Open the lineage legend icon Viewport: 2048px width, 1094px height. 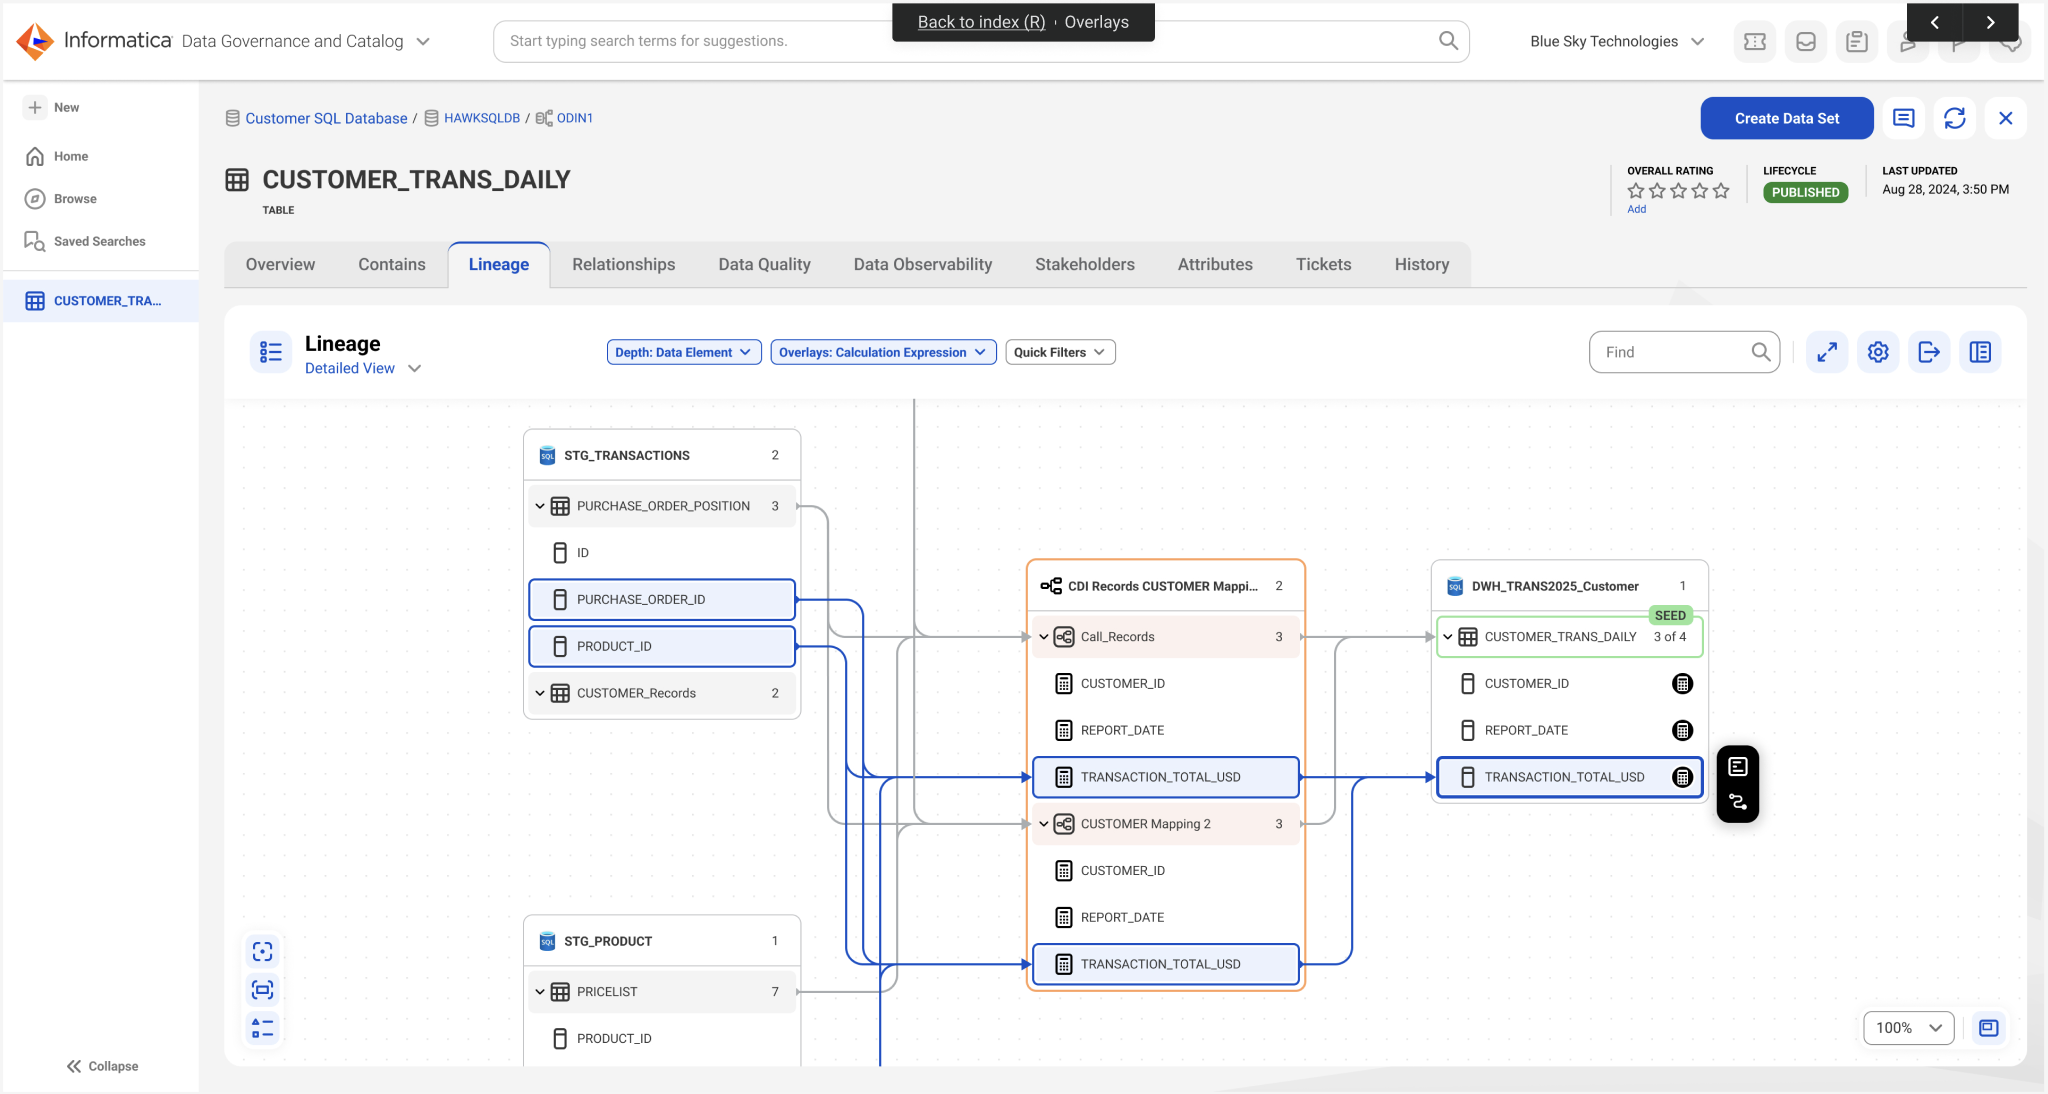262,1027
